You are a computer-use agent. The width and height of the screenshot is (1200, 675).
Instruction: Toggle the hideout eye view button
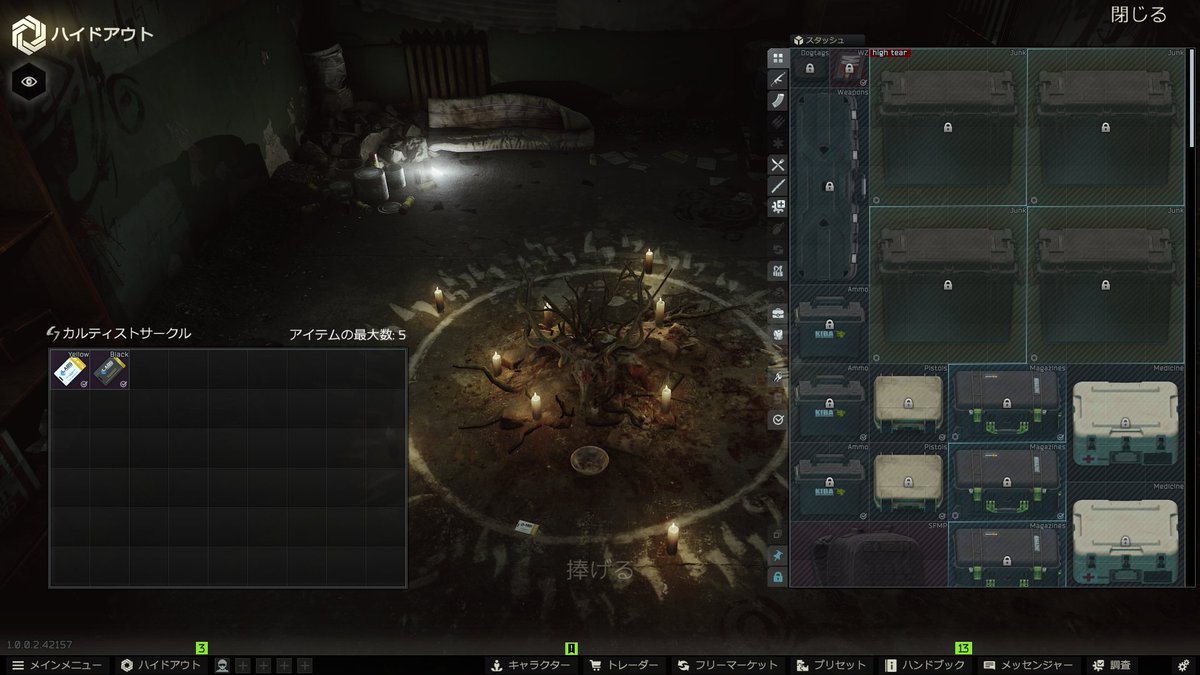click(x=28, y=81)
